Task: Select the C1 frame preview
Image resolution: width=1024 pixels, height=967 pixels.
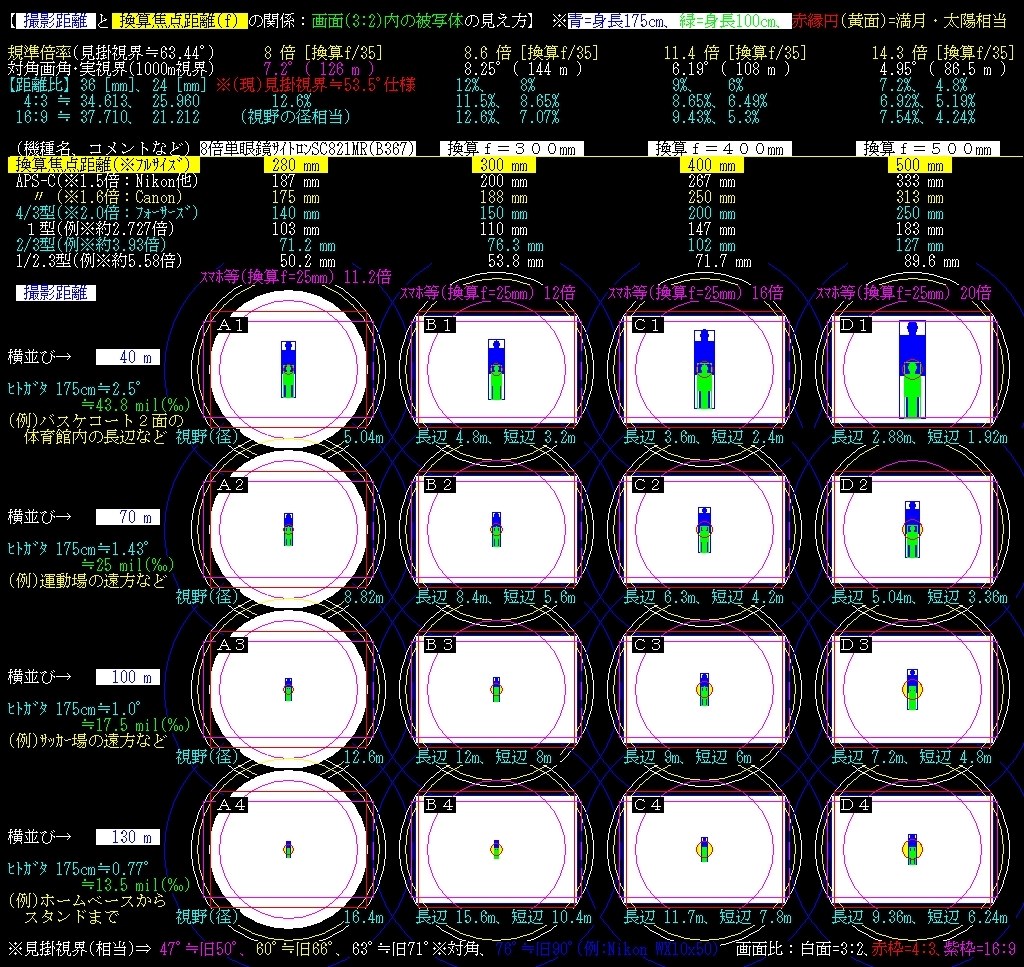Action: click(704, 369)
